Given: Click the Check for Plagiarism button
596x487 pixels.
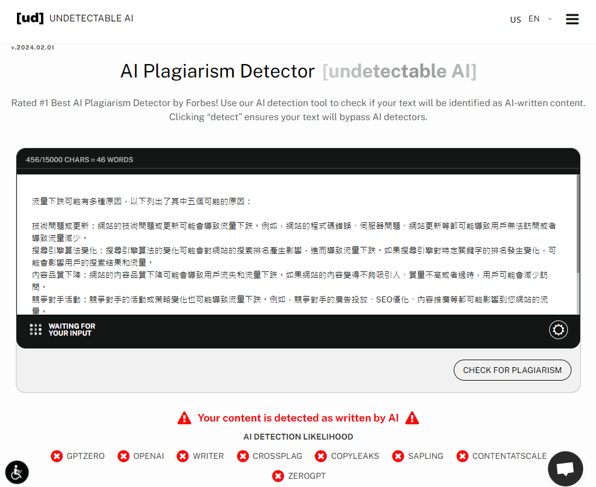Looking at the screenshot, I should [512, 370].
